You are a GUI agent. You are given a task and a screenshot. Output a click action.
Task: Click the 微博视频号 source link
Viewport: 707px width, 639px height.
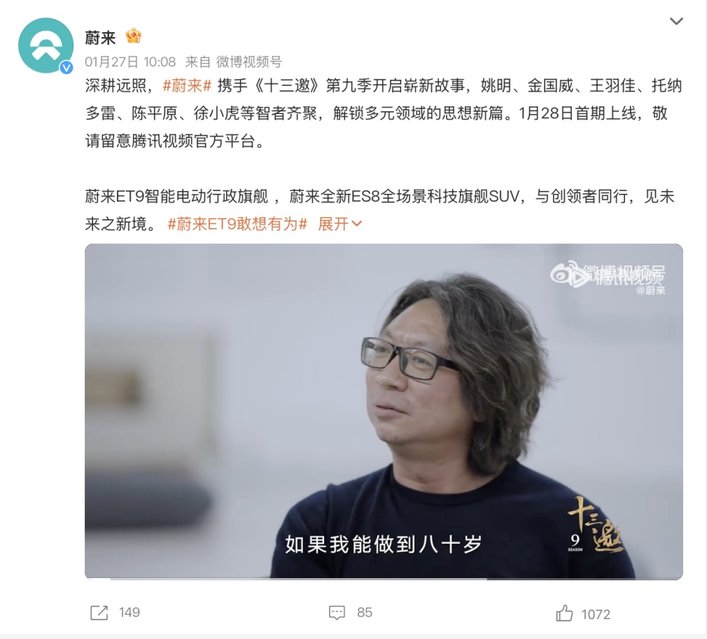click(x=249, y=62)
